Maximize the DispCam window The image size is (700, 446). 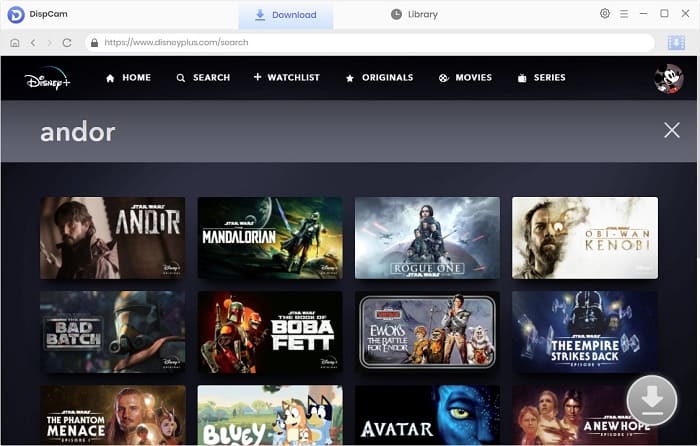click(x=664, y=14)
